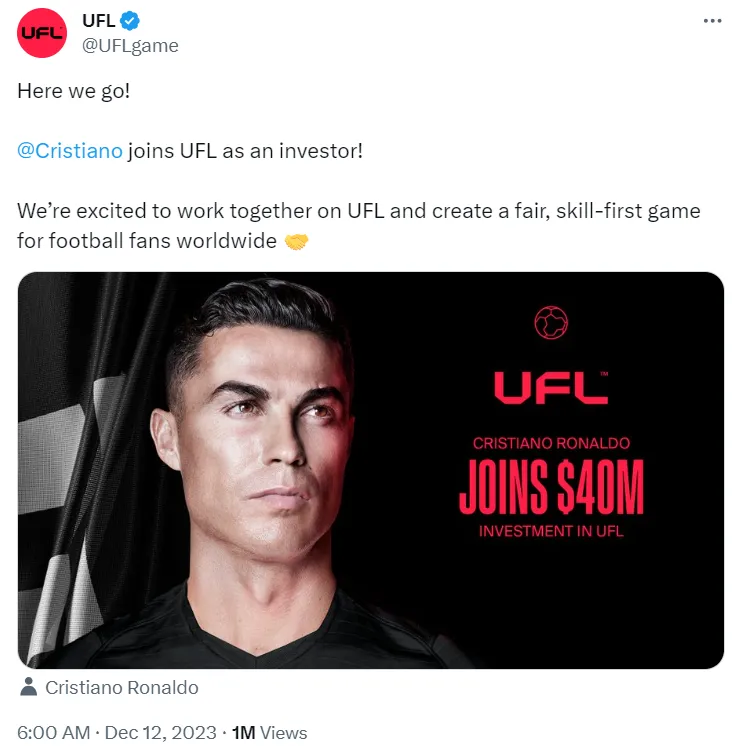
Task: Open the UFL display name link
Action: pyautogui.click(x=97, y=21)
